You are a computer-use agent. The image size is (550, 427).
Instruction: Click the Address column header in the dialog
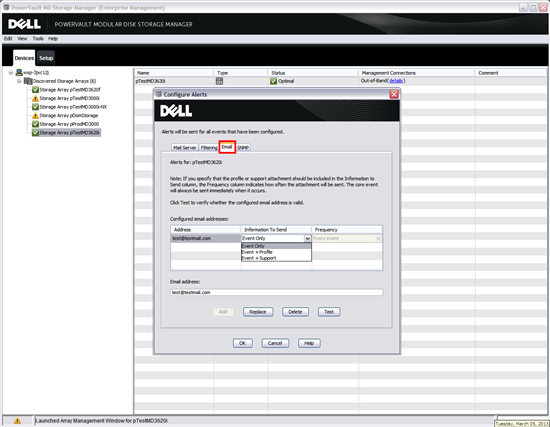(206, 229)
